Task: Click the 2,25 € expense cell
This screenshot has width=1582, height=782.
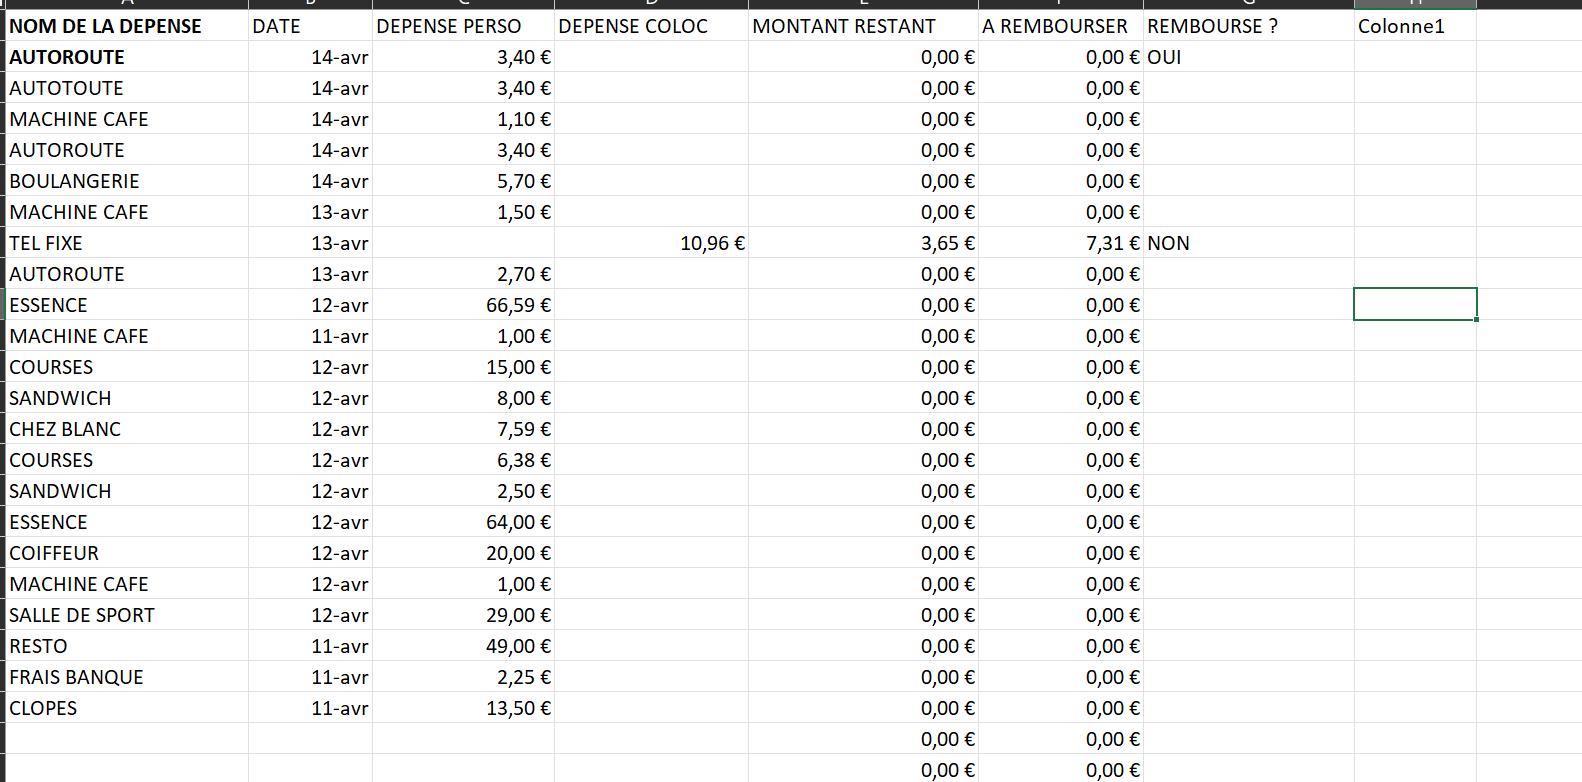Action: point(463,677)
